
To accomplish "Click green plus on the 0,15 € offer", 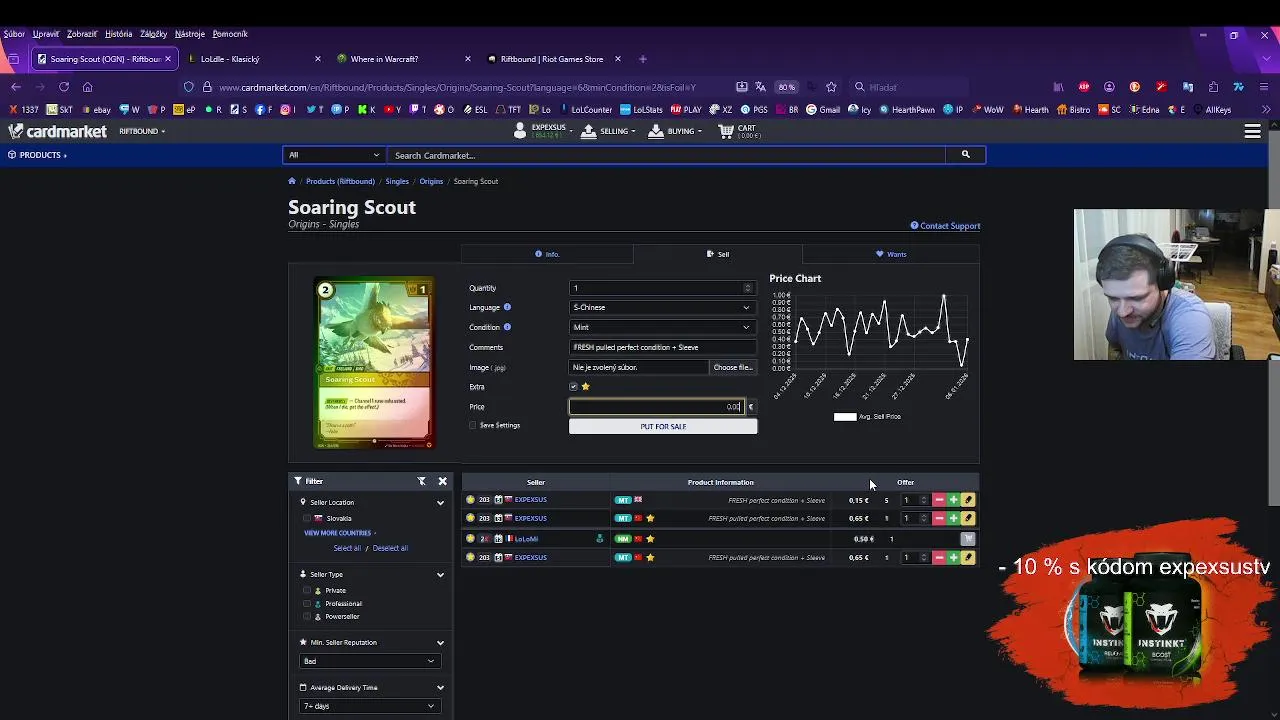I will tap(953, 500).
